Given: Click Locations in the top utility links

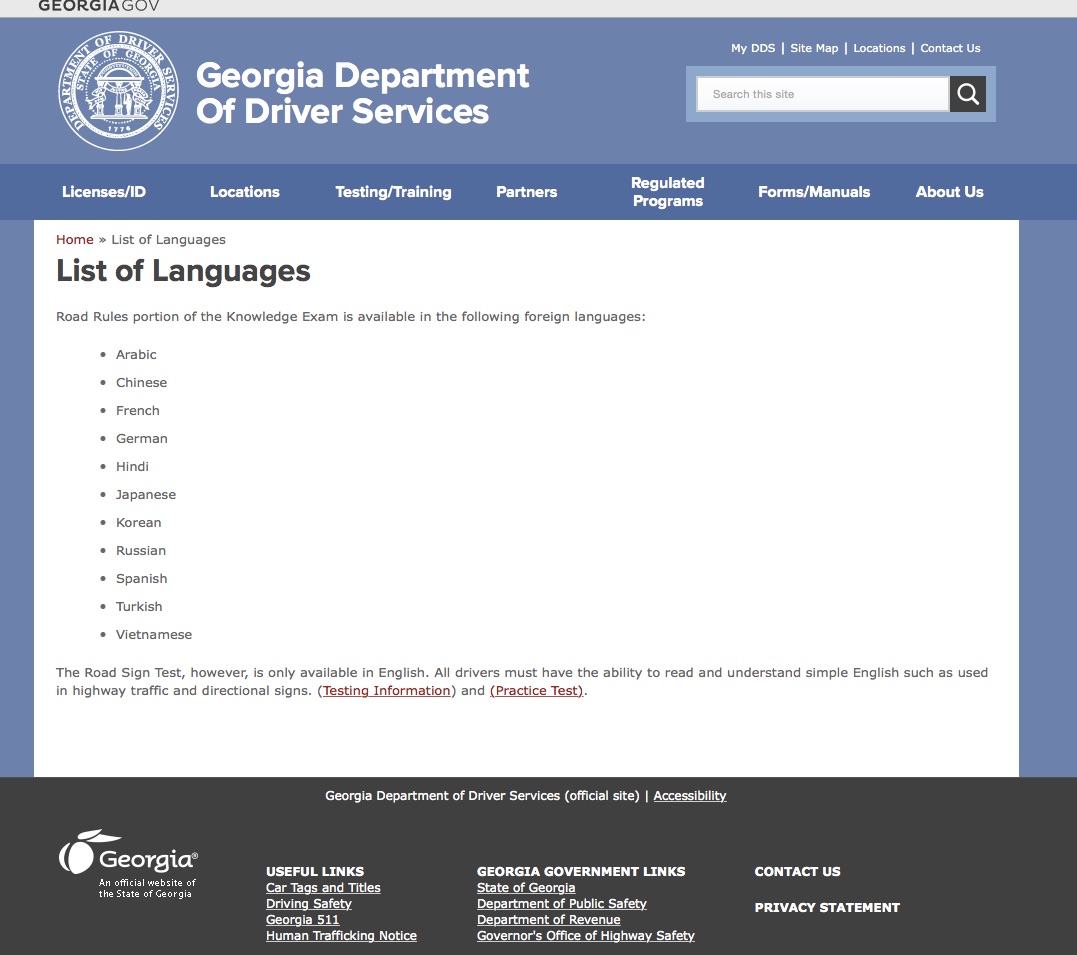Looking at the screenshot, I should tap(879, 48).
